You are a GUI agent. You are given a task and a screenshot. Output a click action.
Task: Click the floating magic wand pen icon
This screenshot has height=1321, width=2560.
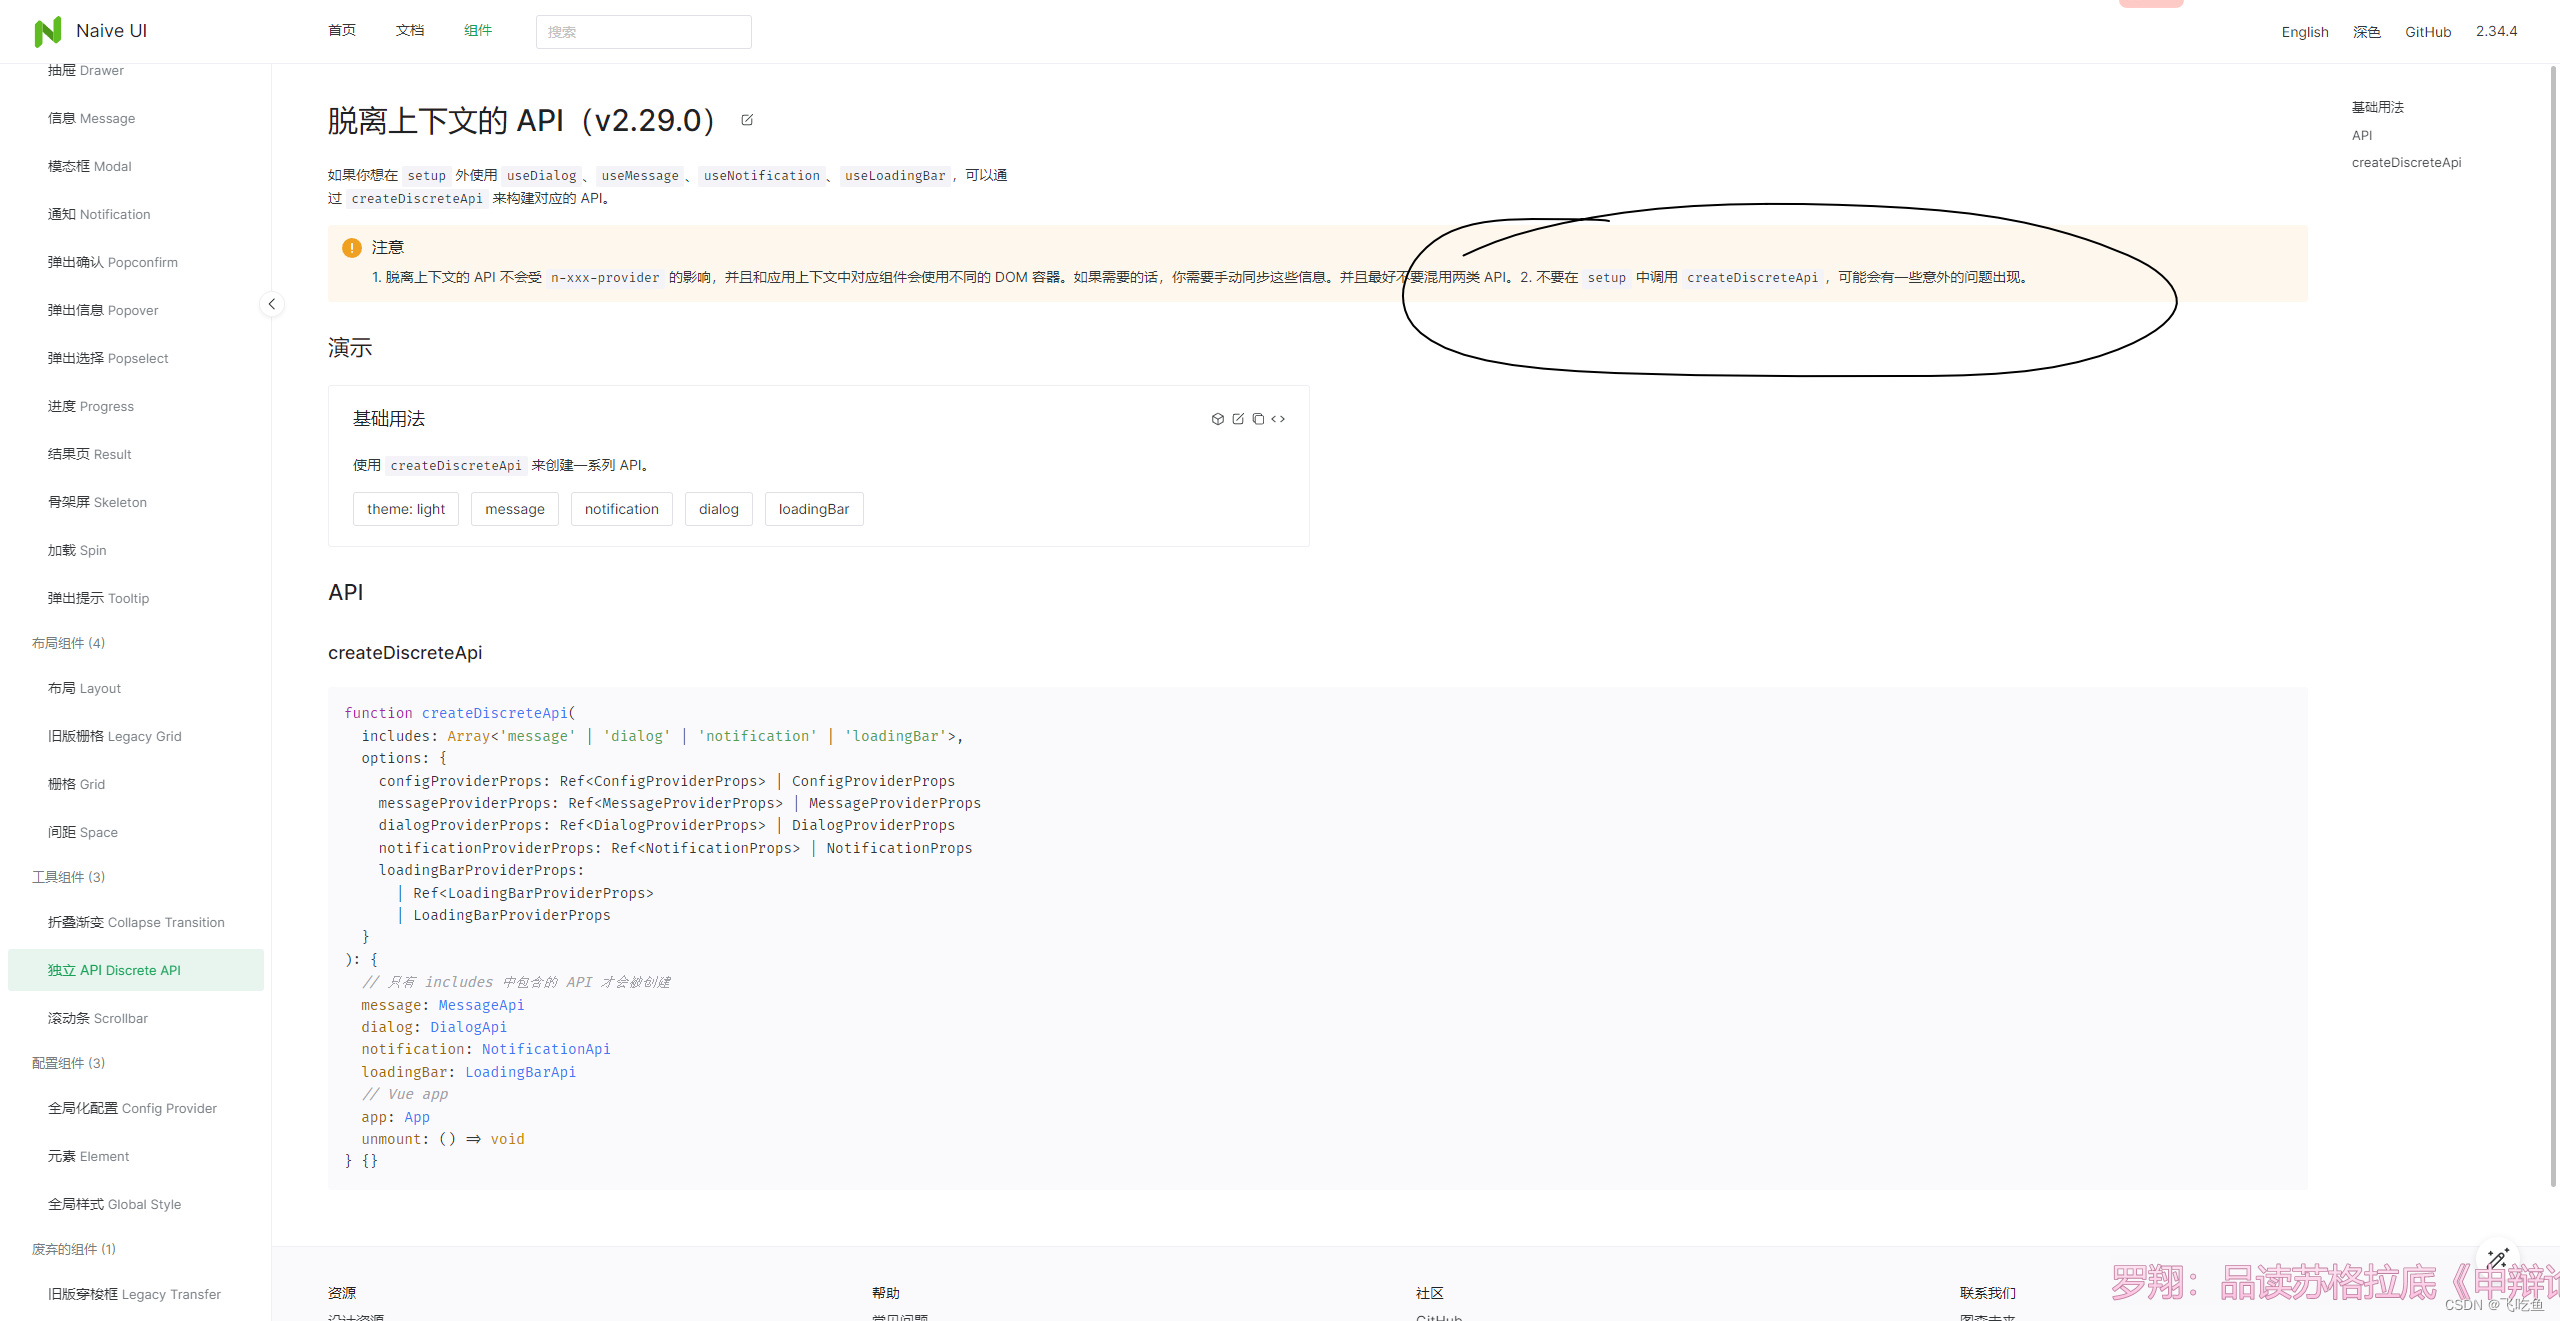click(x=2497, y=1258)
